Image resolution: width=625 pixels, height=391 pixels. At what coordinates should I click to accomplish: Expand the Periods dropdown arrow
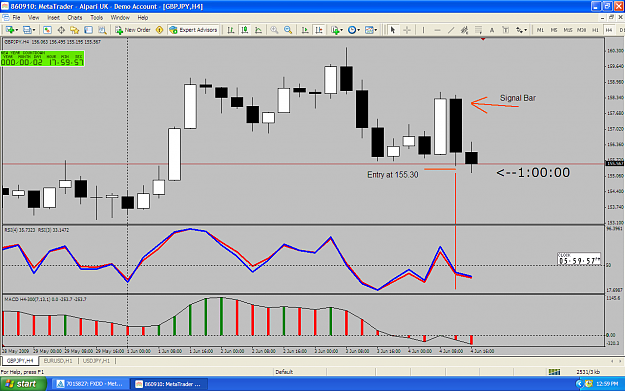point(359,30)
